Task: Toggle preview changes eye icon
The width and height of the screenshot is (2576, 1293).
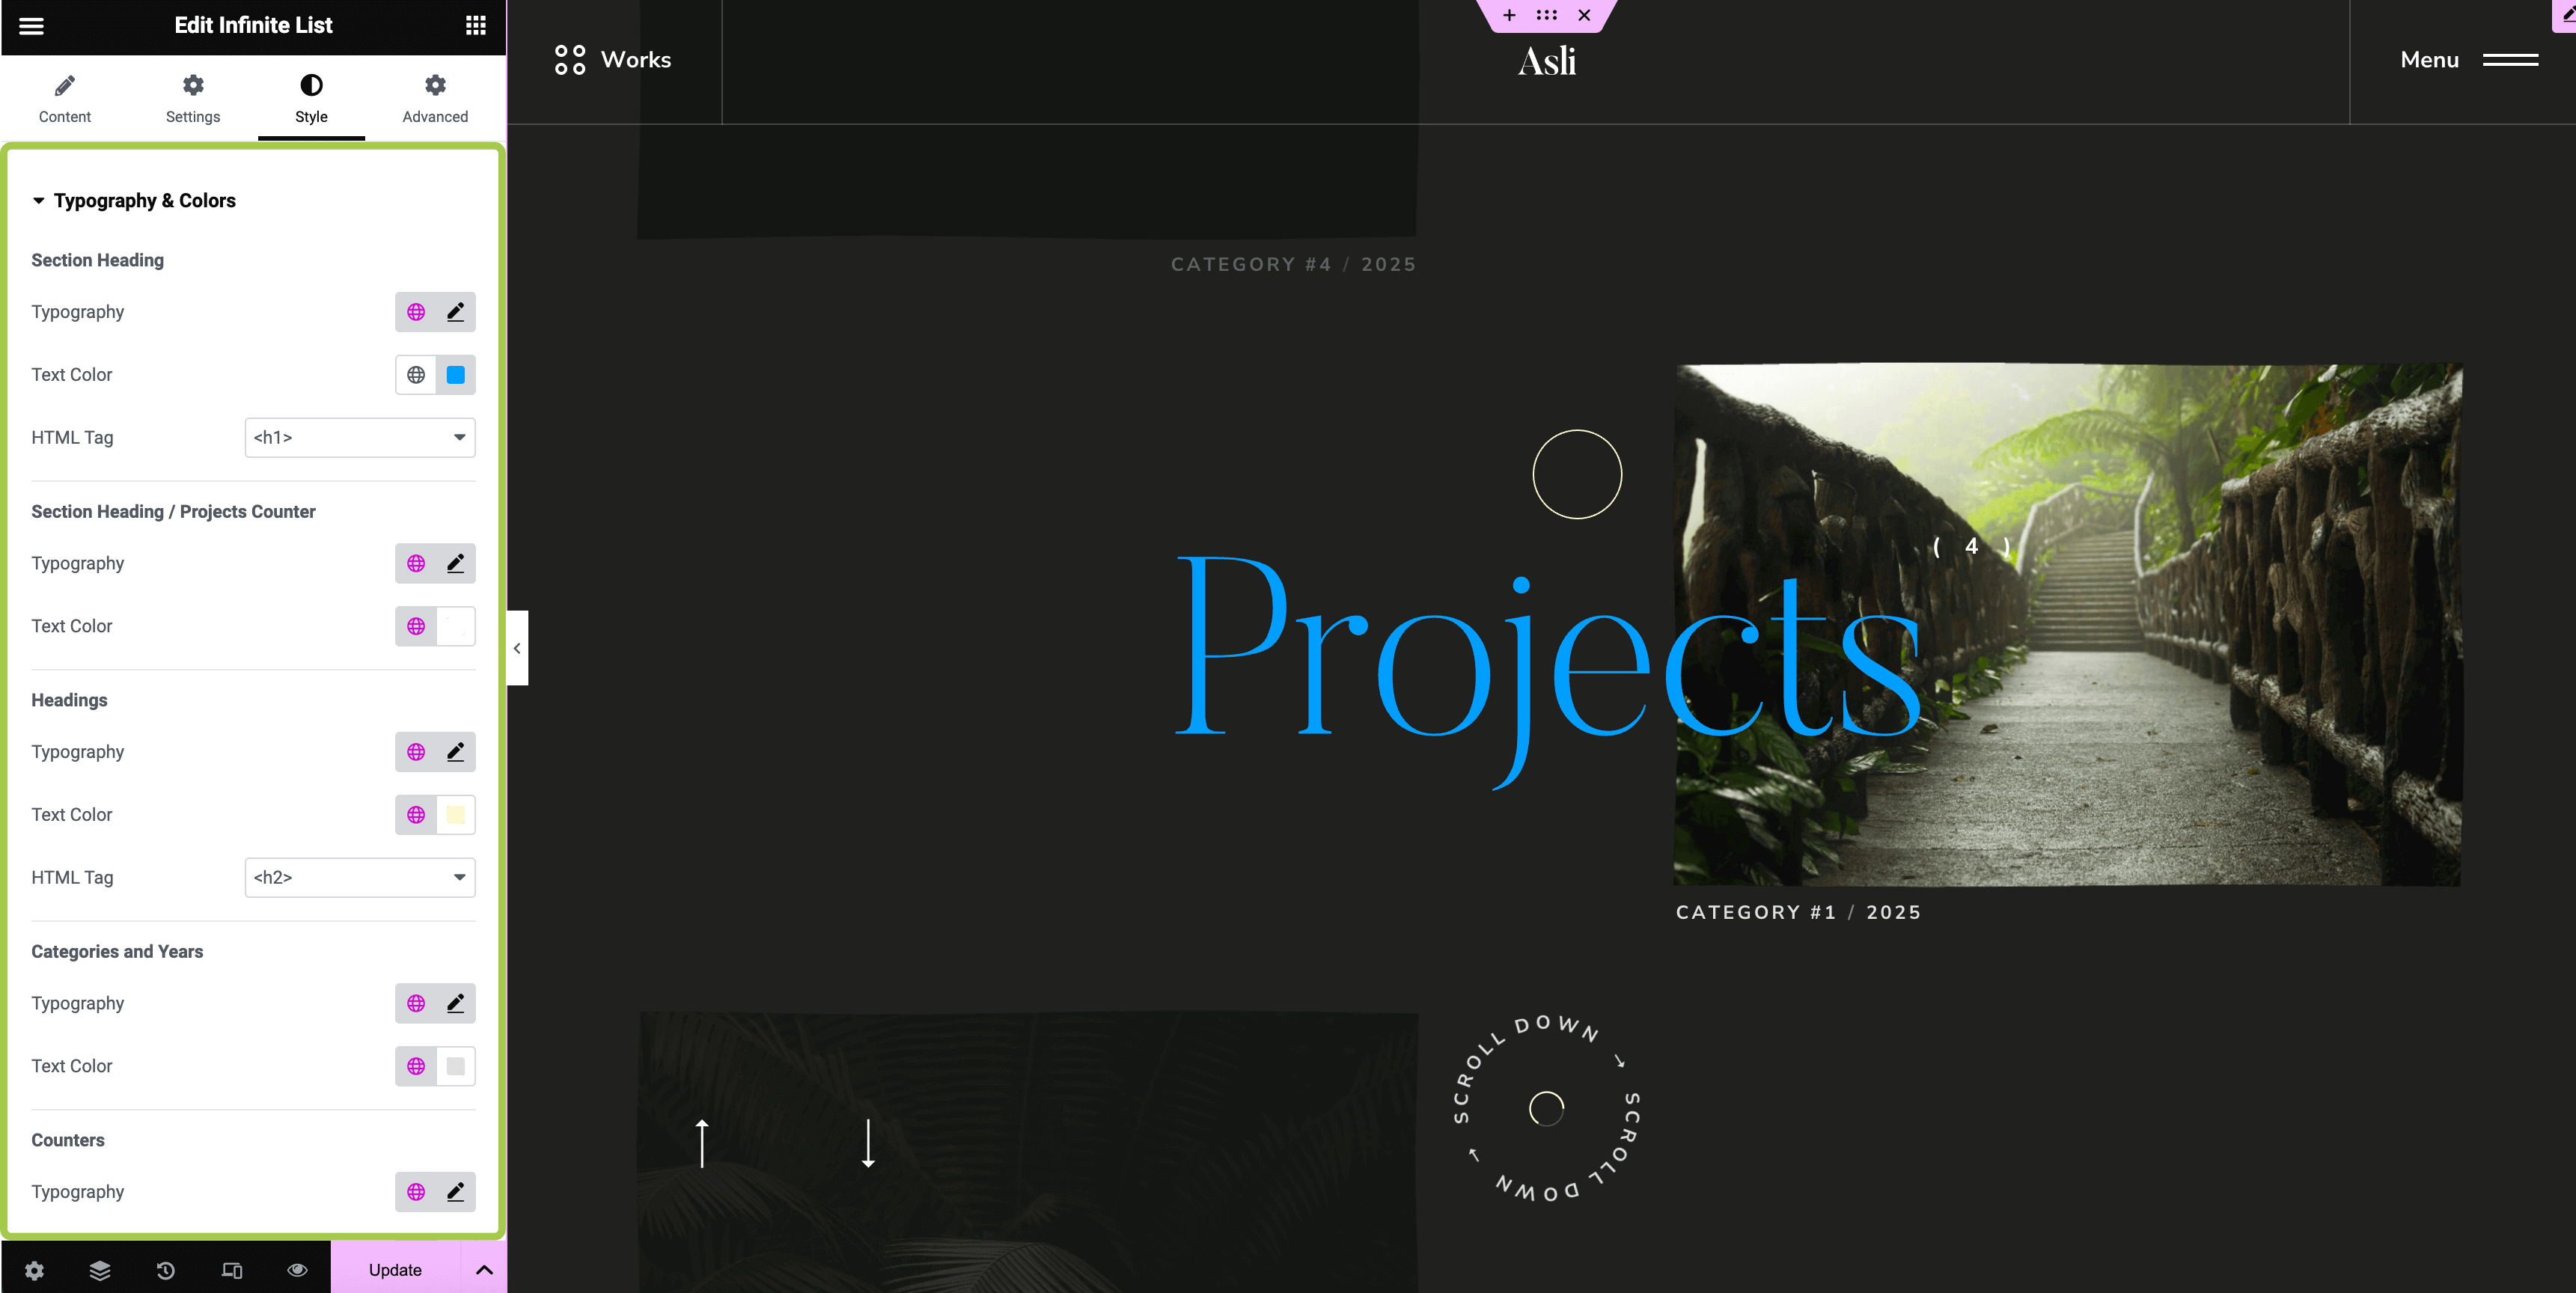Action: click(297, 1270)
